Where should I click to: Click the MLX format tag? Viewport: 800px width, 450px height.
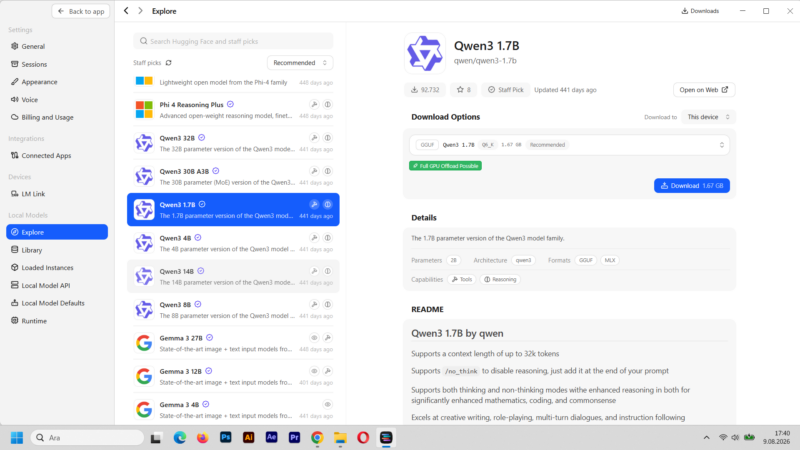(610, 260)
